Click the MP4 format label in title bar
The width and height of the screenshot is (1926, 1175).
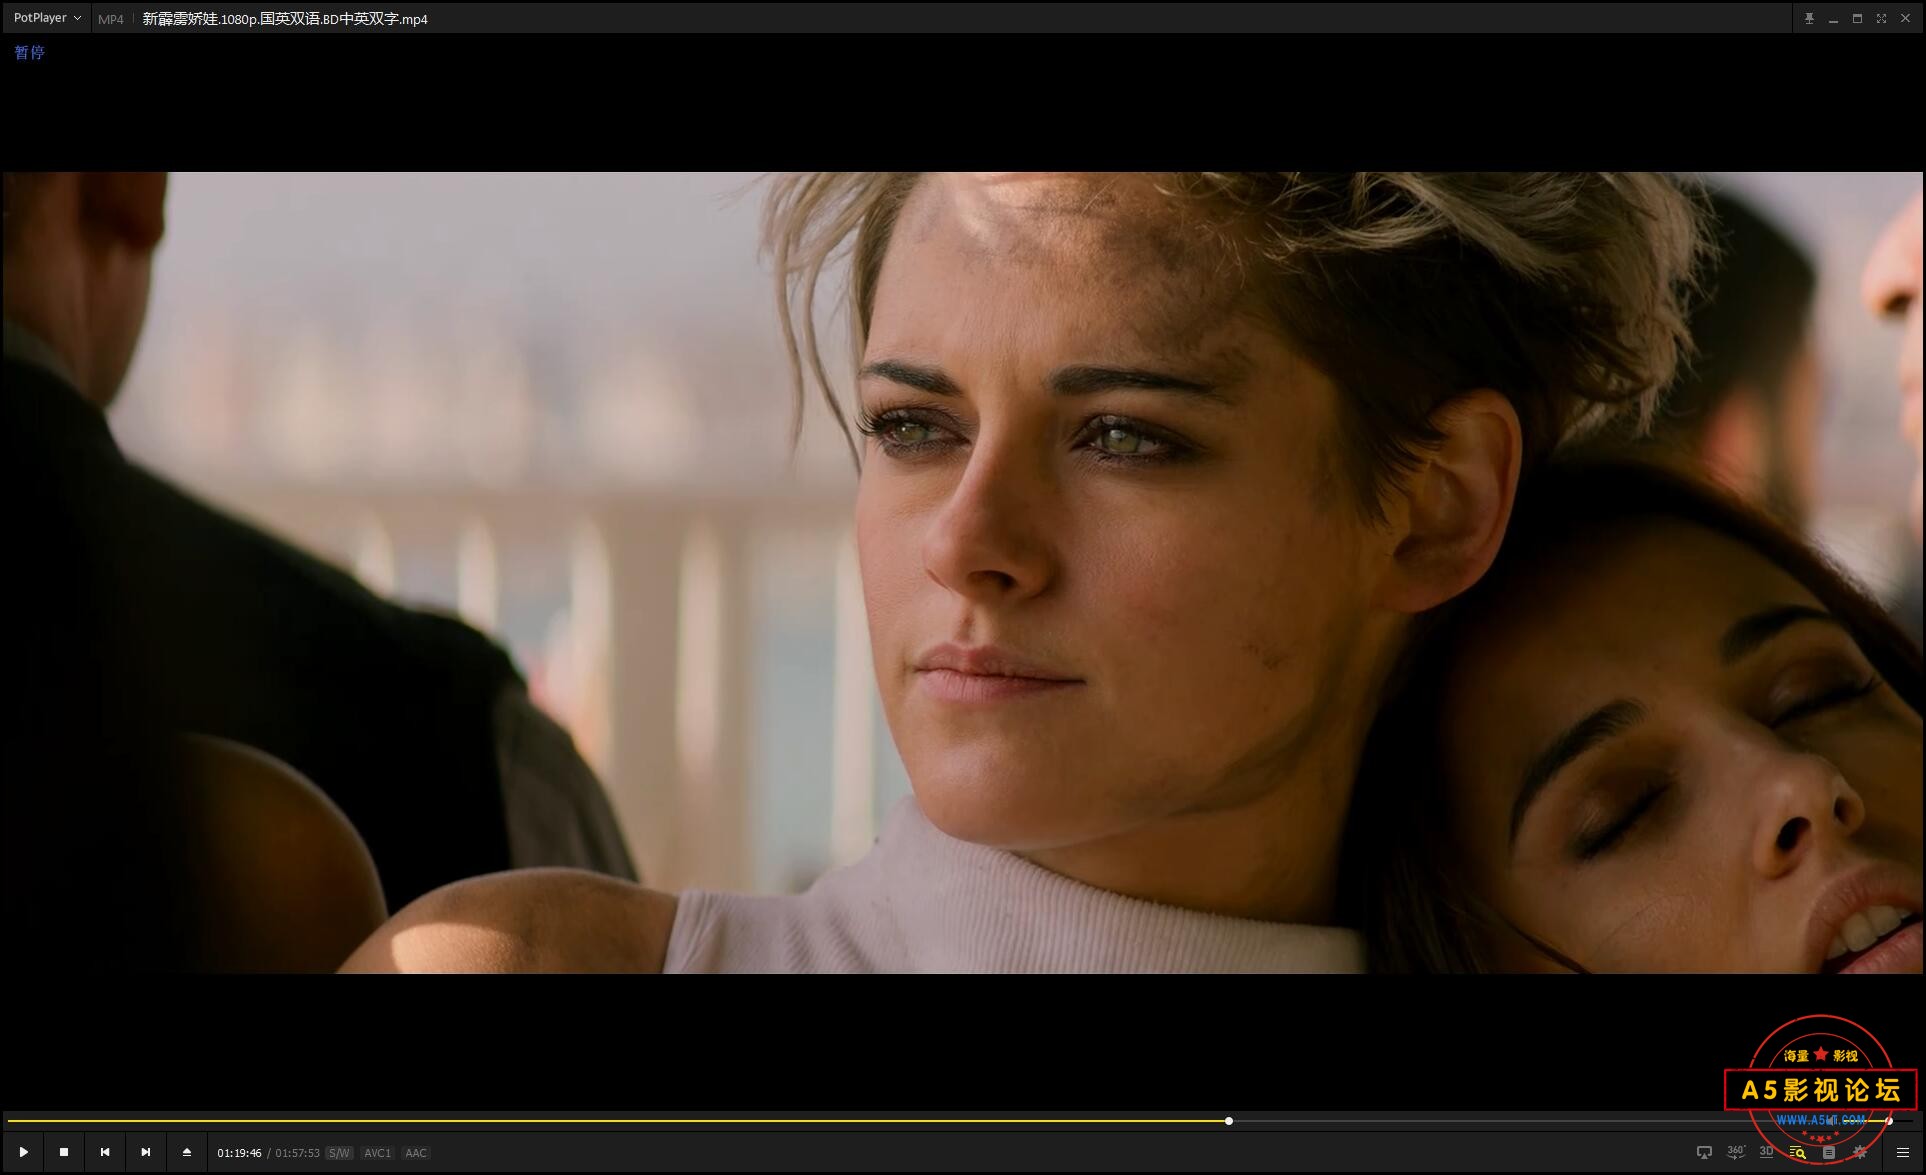(x=111, y=19)
